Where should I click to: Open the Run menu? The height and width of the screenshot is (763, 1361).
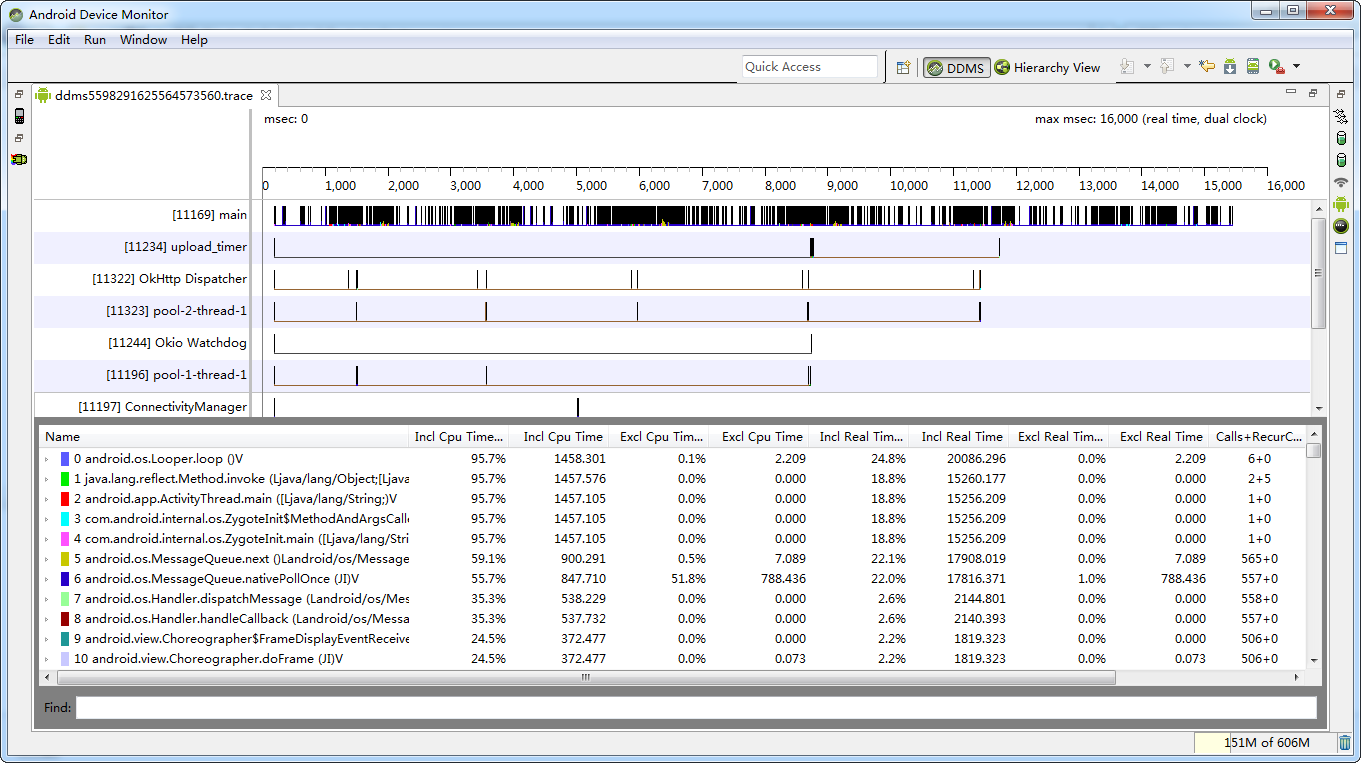[x=95, y=40]
